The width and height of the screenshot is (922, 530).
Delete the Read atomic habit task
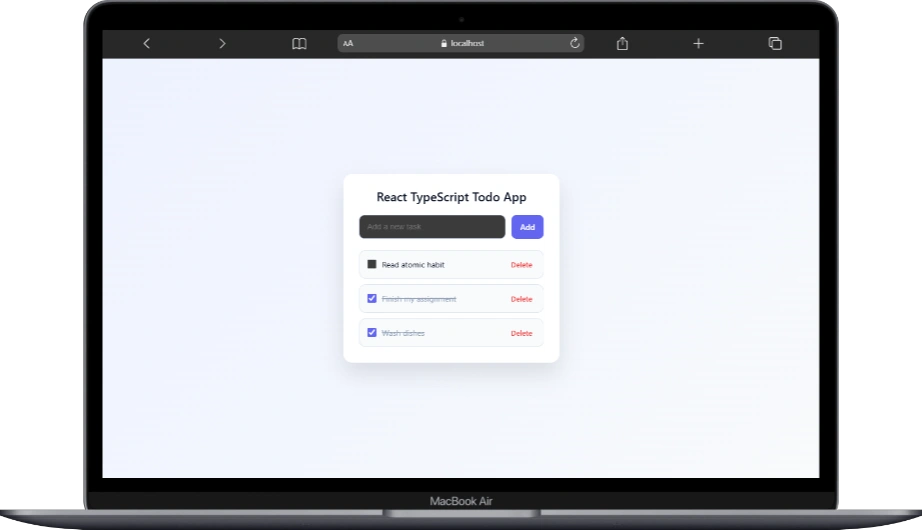522,265
